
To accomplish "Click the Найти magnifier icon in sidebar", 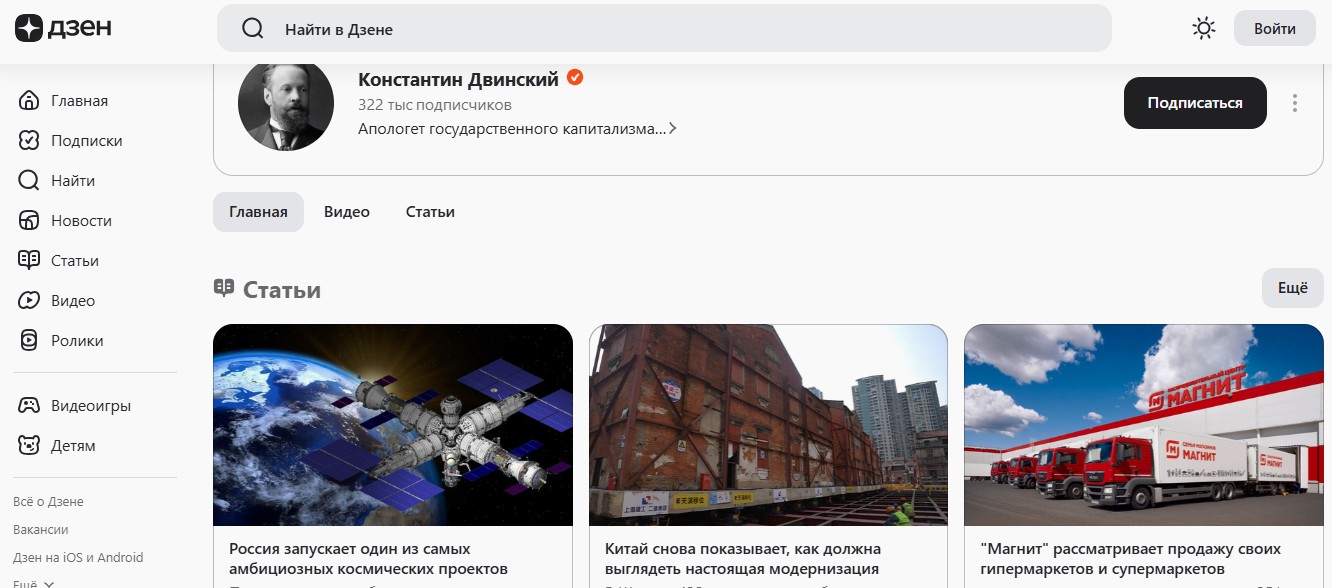I will 30,181.
